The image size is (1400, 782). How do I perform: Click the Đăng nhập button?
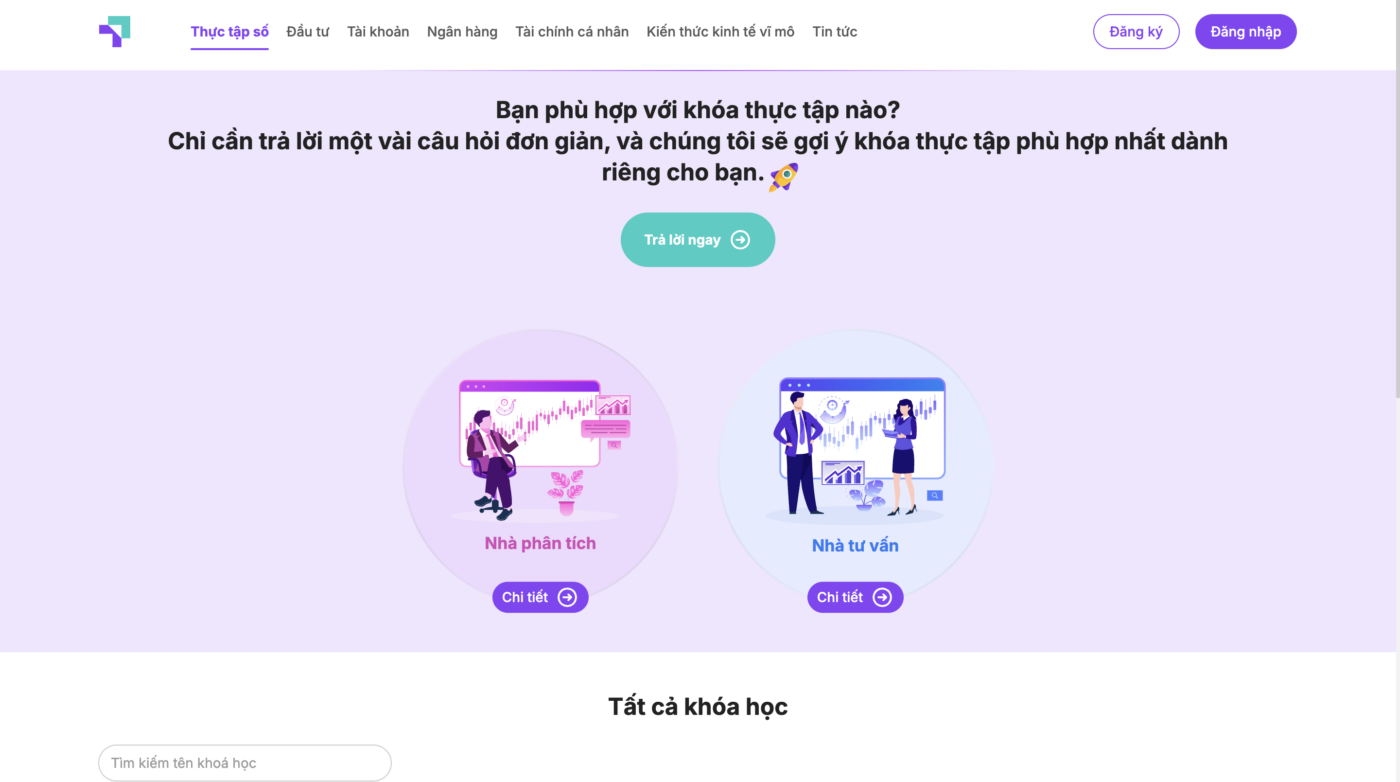coord(1246,32)
